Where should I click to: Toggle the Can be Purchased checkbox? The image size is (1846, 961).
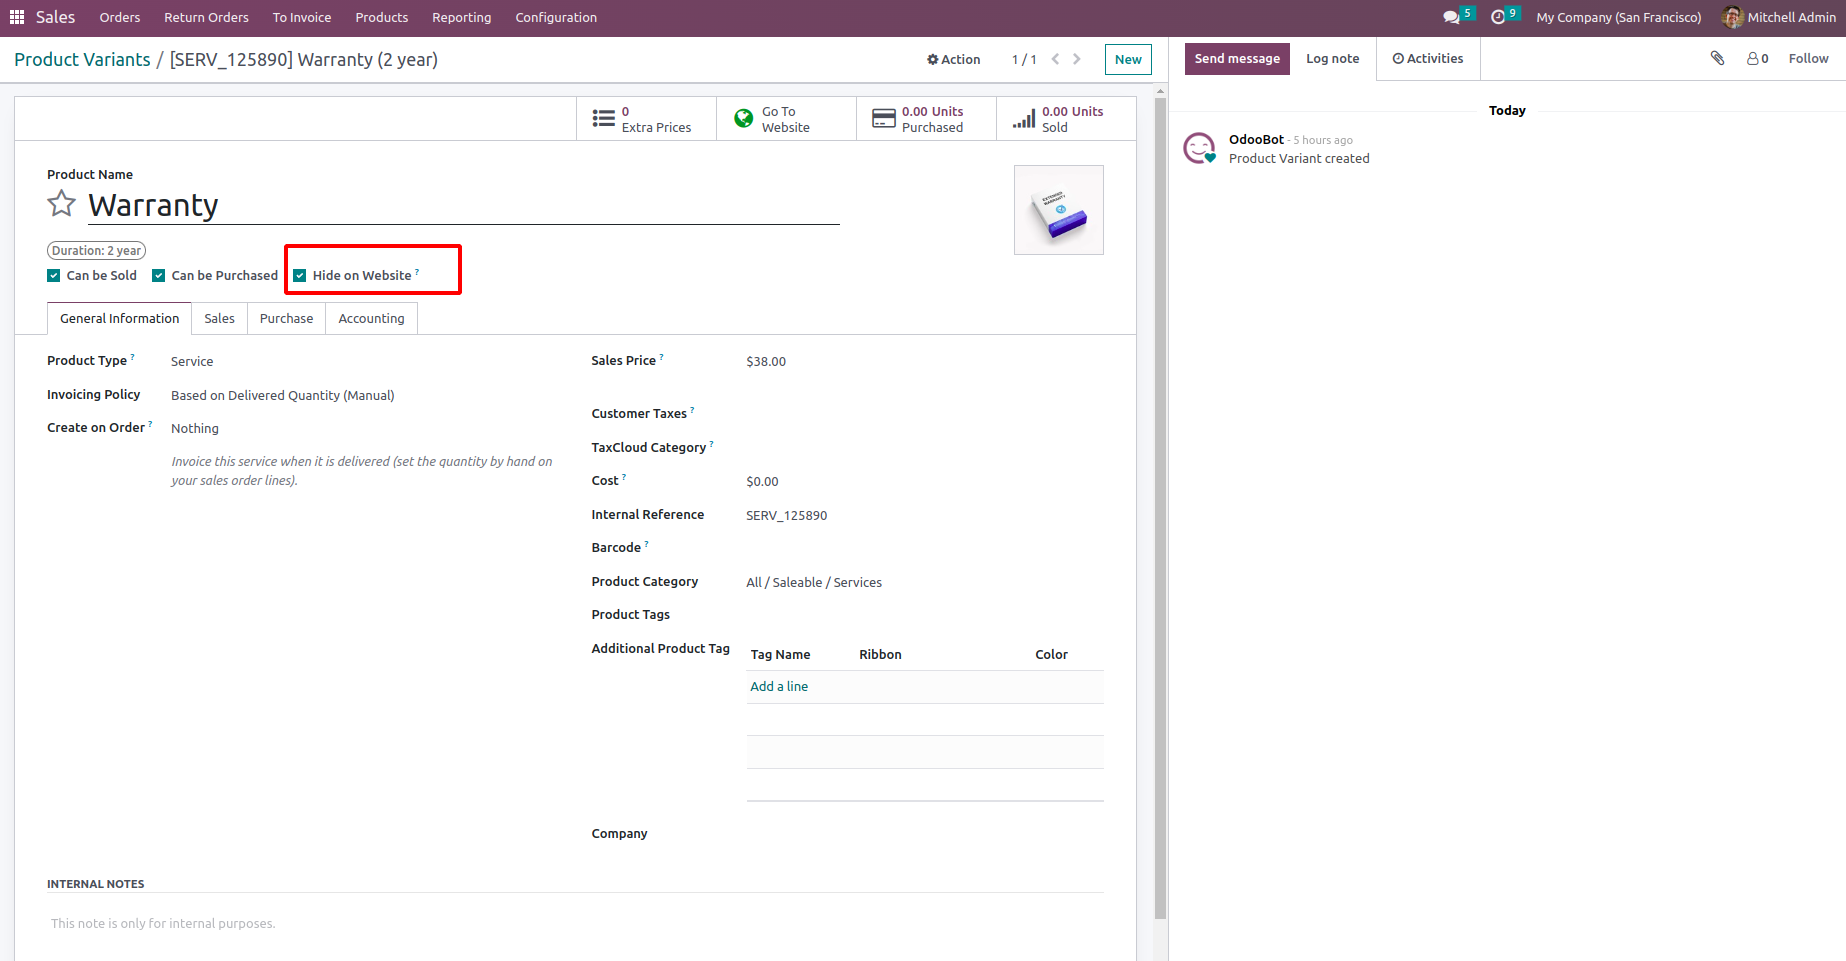pos(159,276)
